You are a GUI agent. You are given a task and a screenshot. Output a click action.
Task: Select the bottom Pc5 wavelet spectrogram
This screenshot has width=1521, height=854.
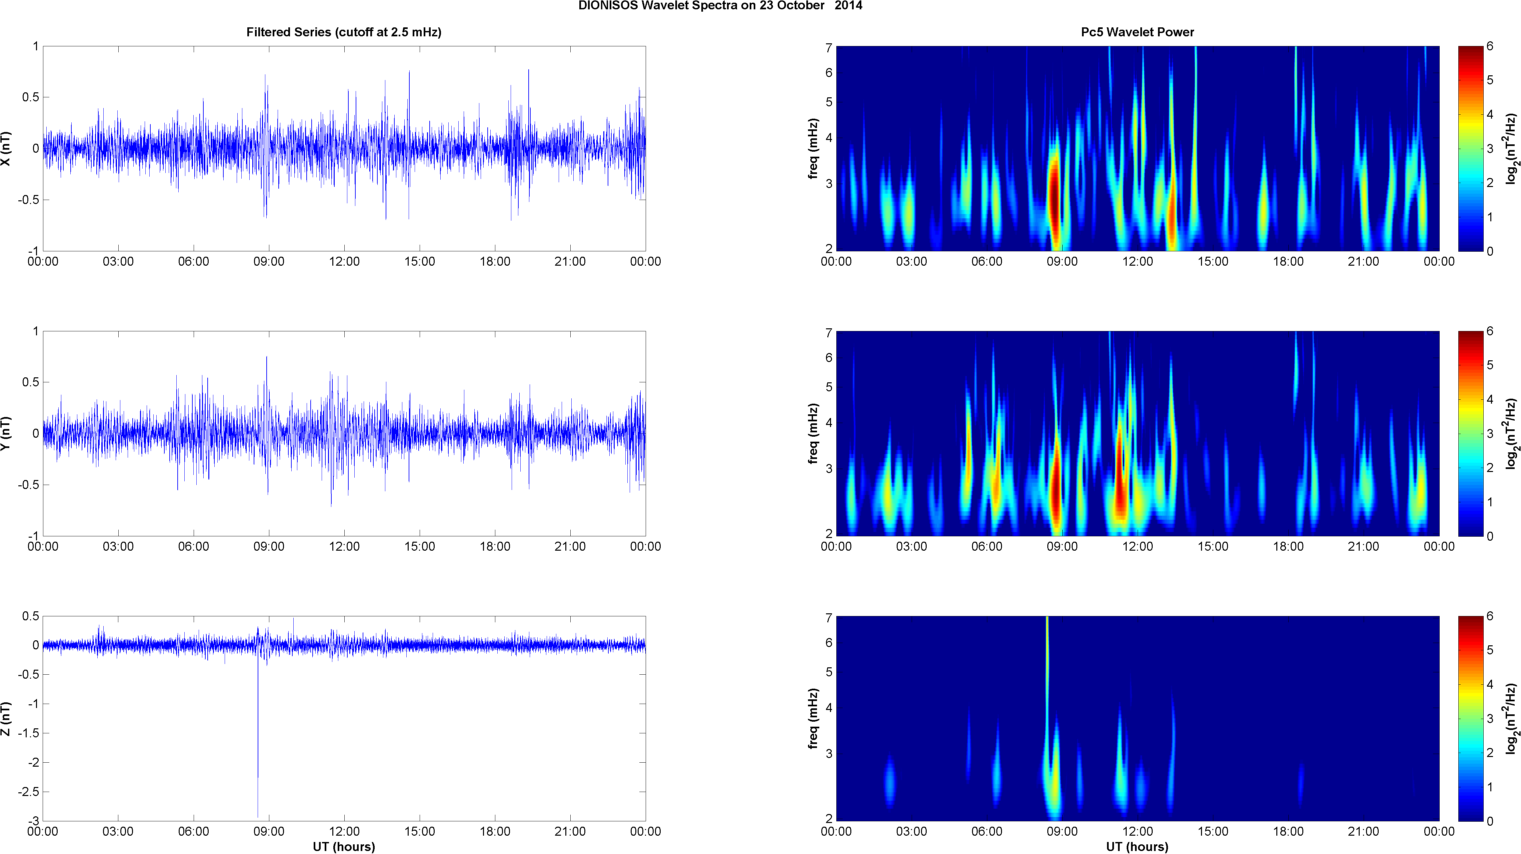click(x=1137, y=718)
